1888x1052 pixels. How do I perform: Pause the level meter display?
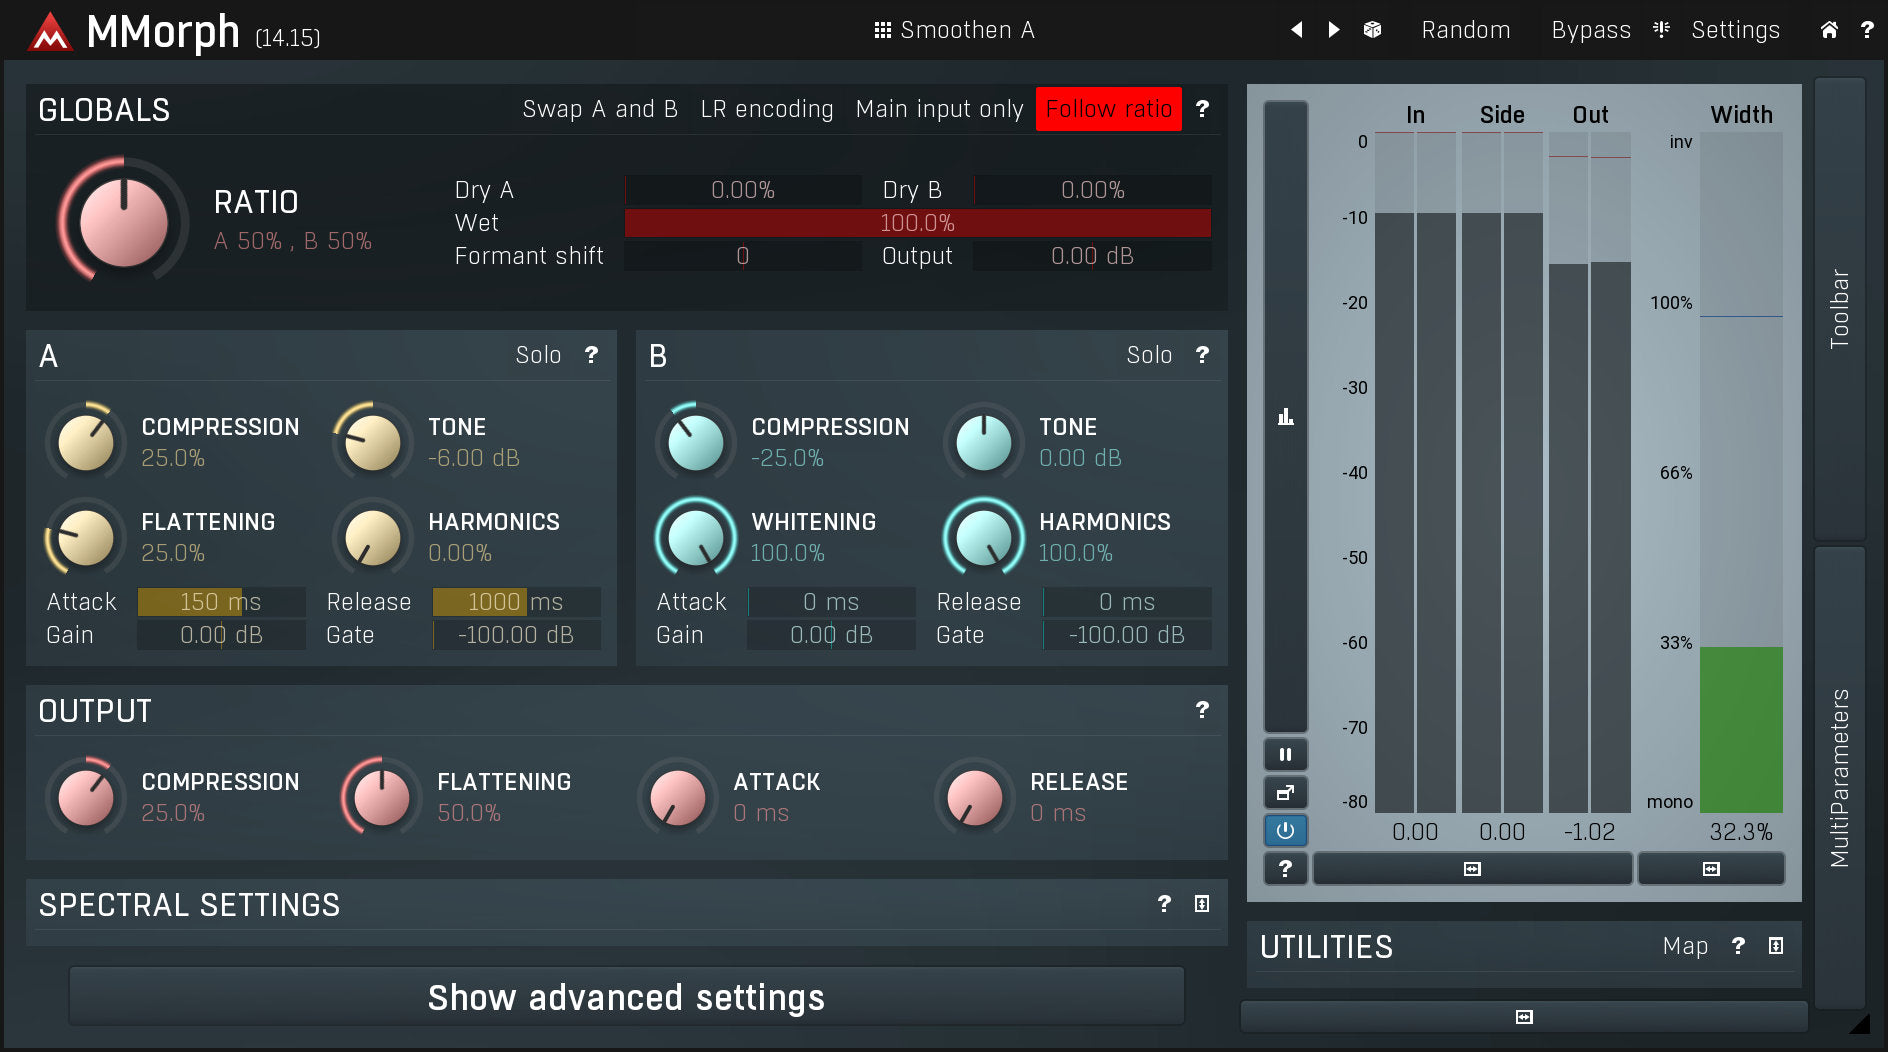pos(1285,755)
